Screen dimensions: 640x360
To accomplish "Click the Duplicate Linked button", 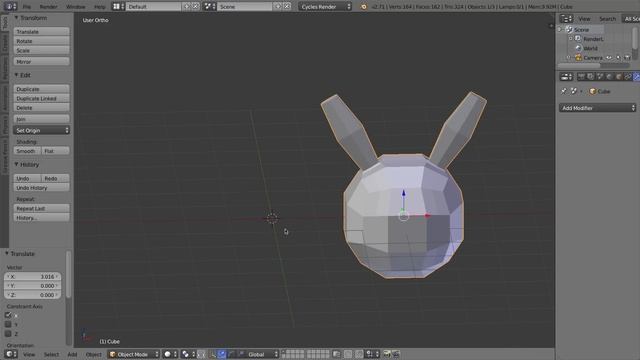I will [x=42, y=98].
